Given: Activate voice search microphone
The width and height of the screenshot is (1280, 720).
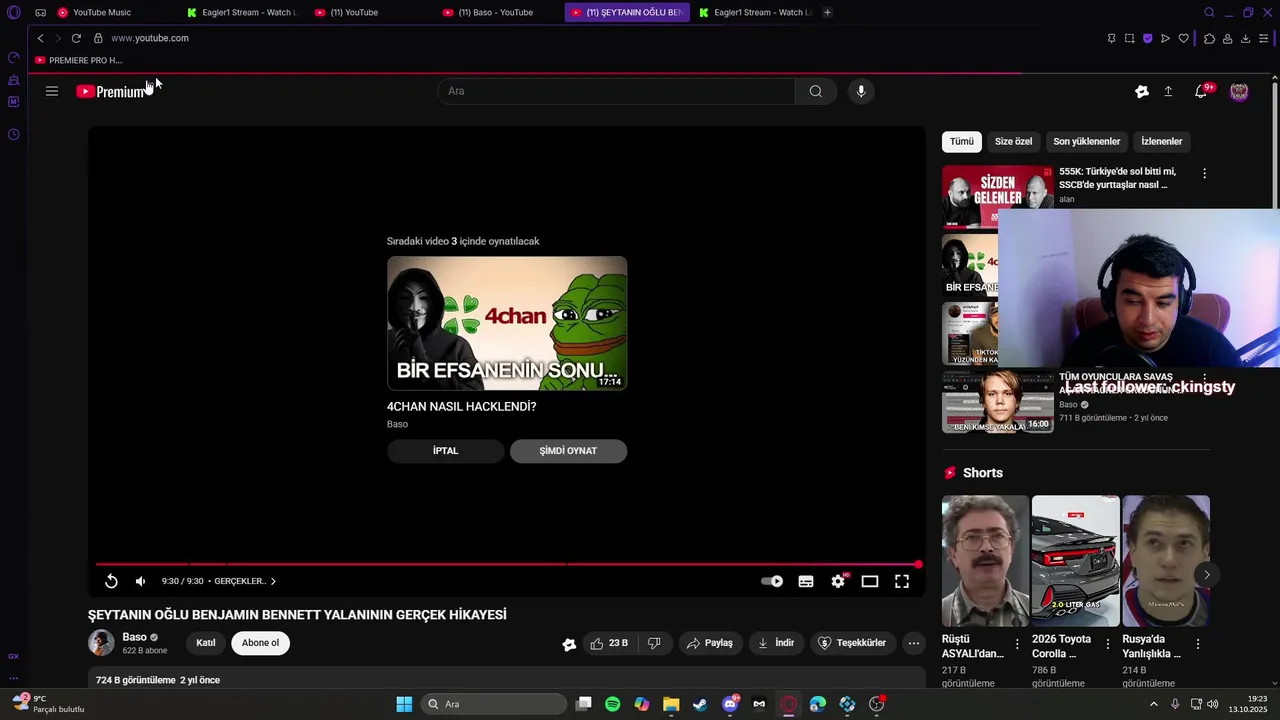Looking at the screenshot, I should point(861,91).
